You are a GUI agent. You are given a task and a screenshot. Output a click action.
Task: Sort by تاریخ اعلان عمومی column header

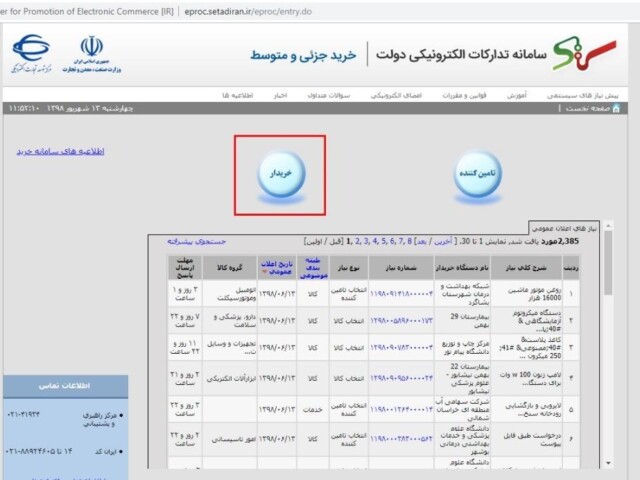pos(275,266)
